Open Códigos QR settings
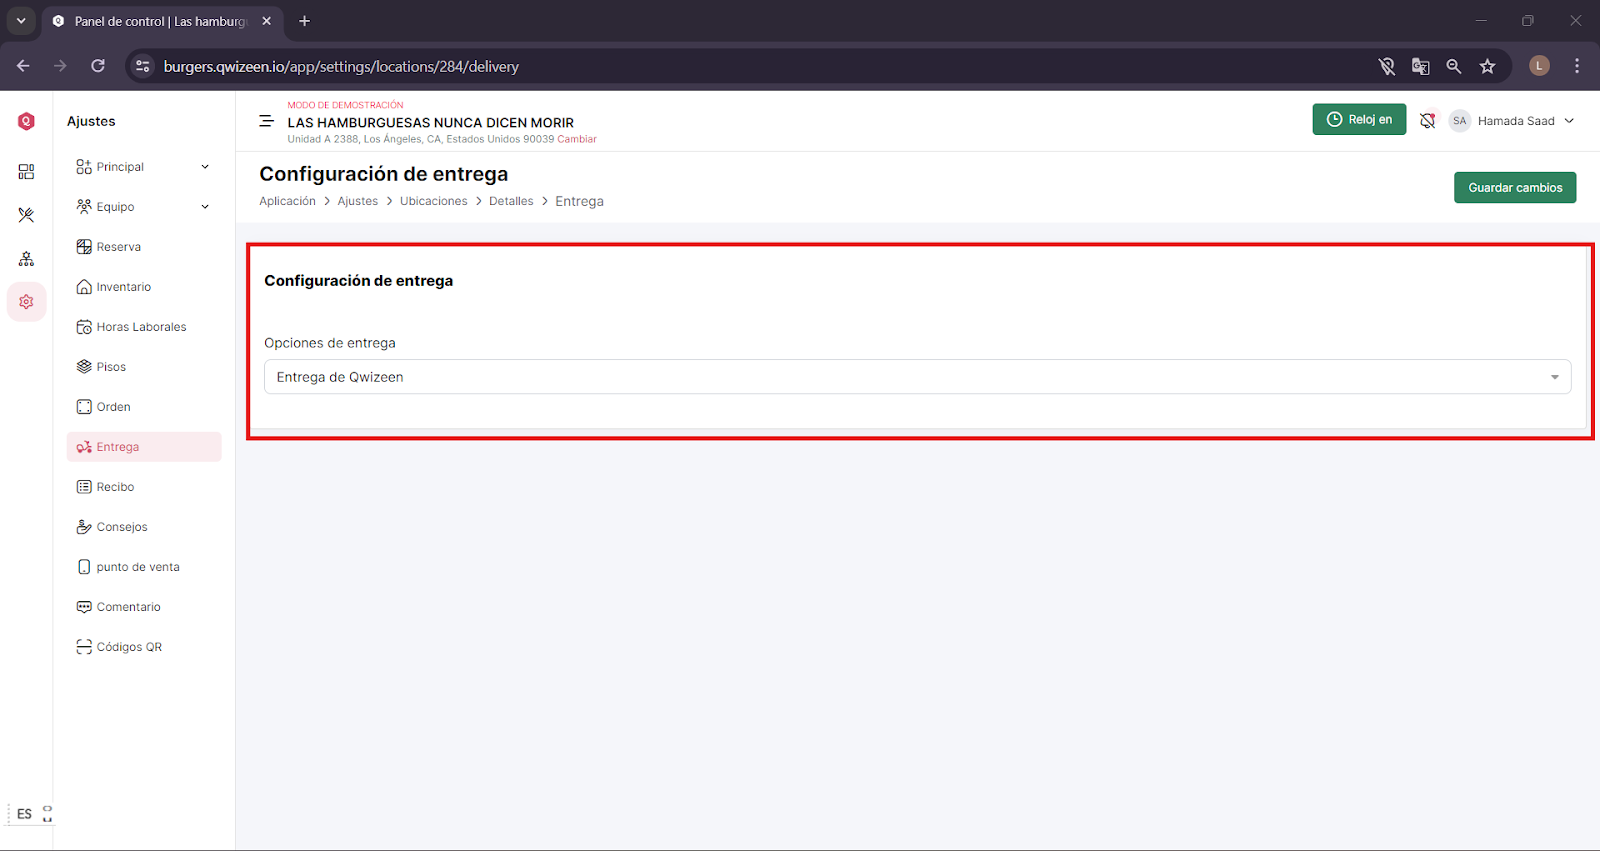 click(144, 647)
